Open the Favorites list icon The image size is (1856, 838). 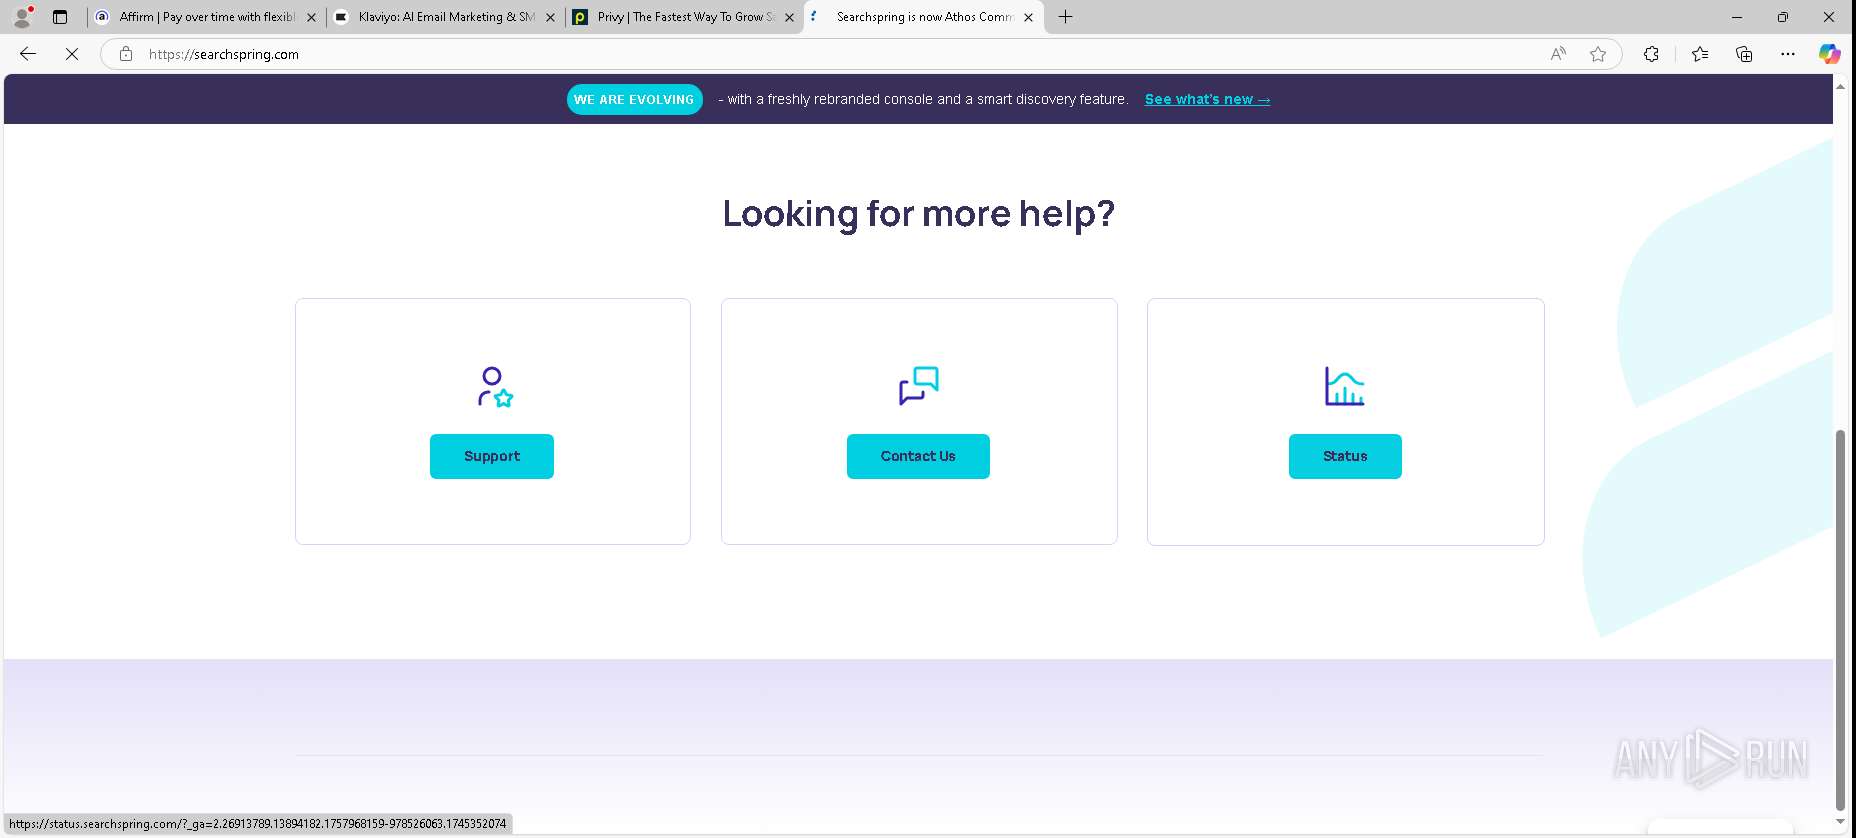point(1700,54)
